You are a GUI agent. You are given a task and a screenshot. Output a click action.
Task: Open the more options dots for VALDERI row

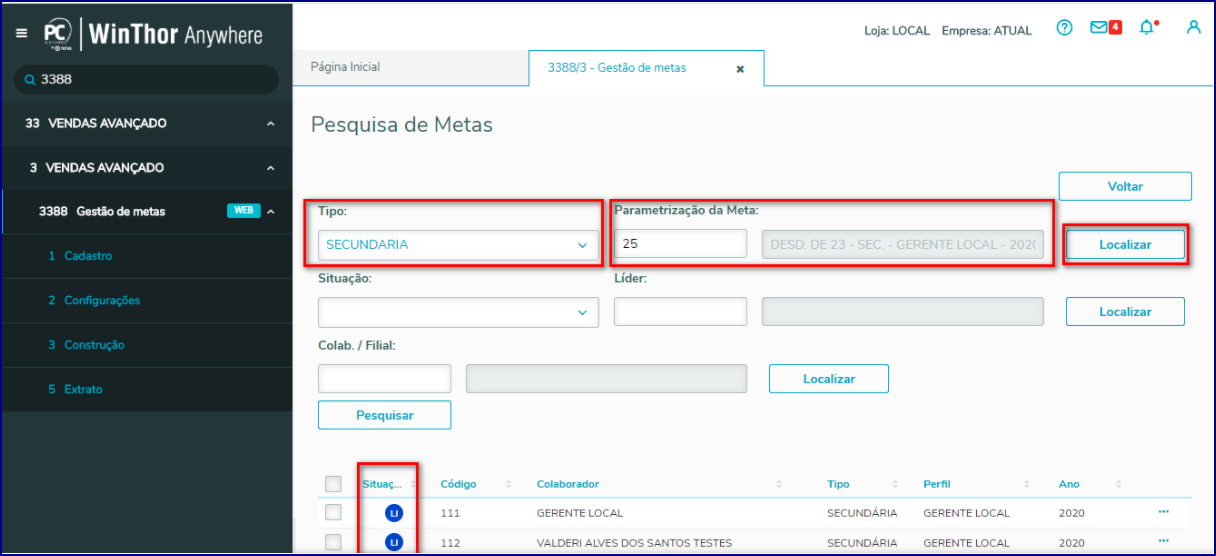tap(1163, 542)
